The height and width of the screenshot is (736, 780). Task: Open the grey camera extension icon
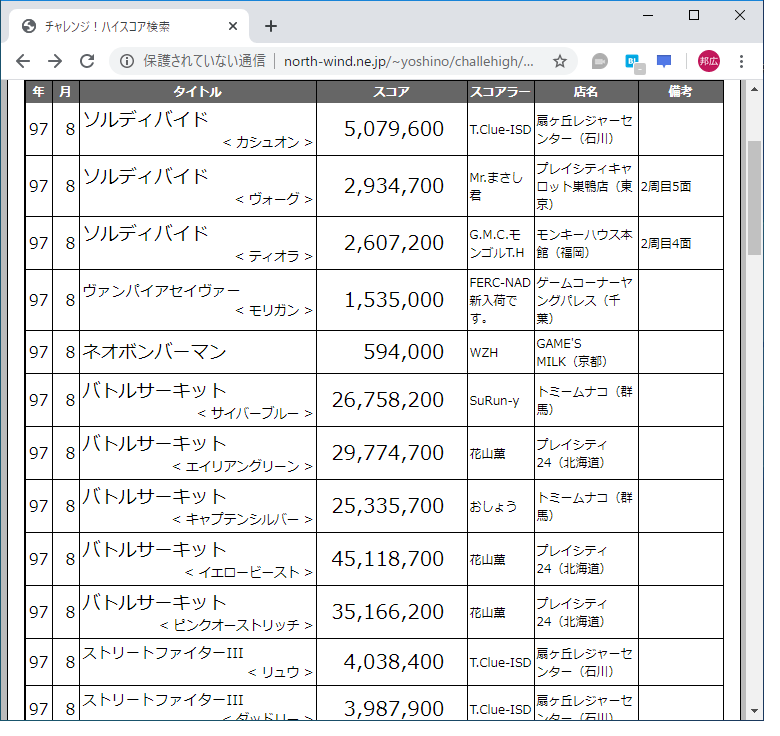(x=599, y=62)
